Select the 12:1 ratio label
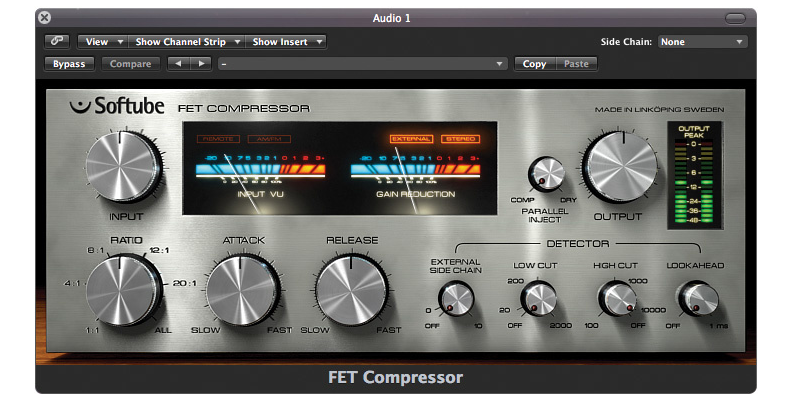Image resolution: width=792 pixels, height=400 pixels. point(159,251)
